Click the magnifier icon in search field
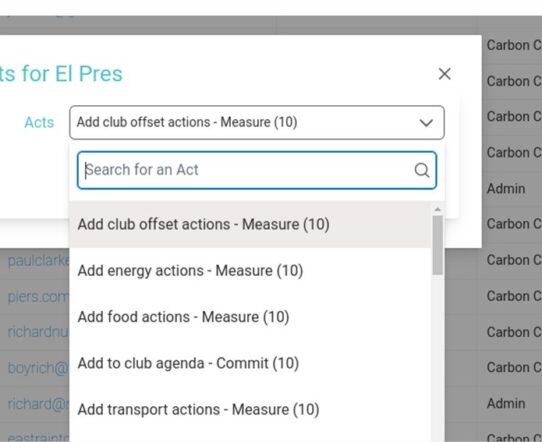 coord(422,170)
